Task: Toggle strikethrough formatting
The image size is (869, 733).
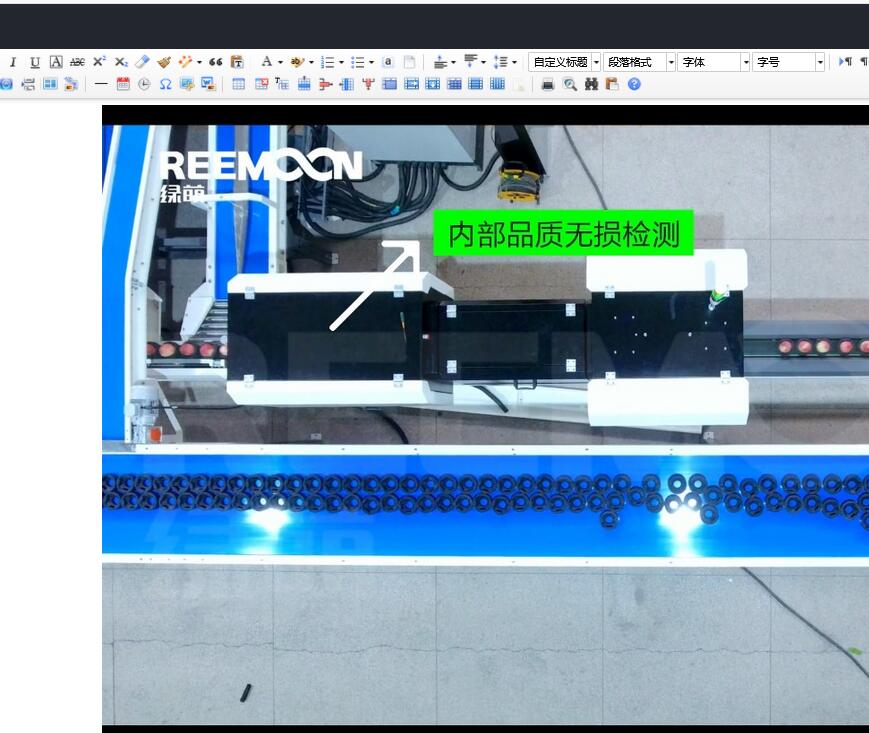Action: (77, 62)
